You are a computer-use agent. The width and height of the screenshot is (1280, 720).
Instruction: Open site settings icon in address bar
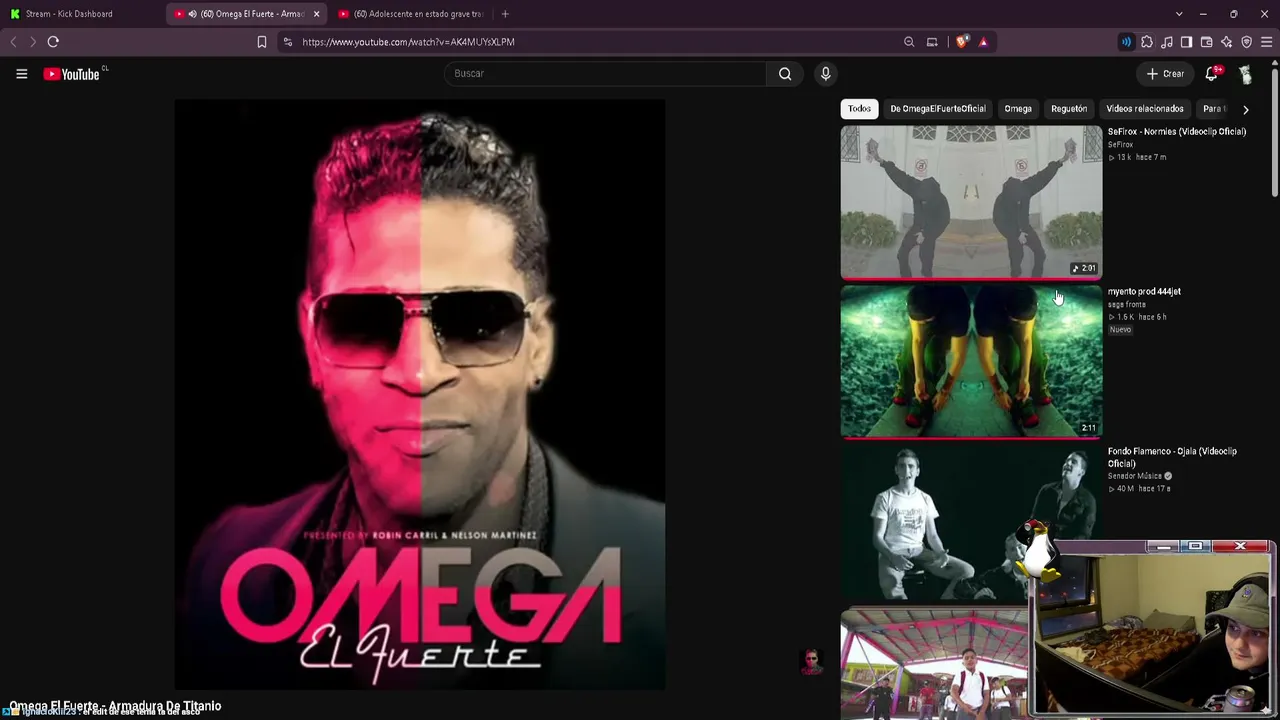pyautogui.click(x=288, y=42)
